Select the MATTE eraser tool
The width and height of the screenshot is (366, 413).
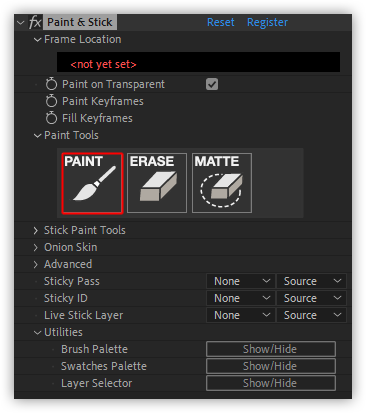[x=222, y=183]
